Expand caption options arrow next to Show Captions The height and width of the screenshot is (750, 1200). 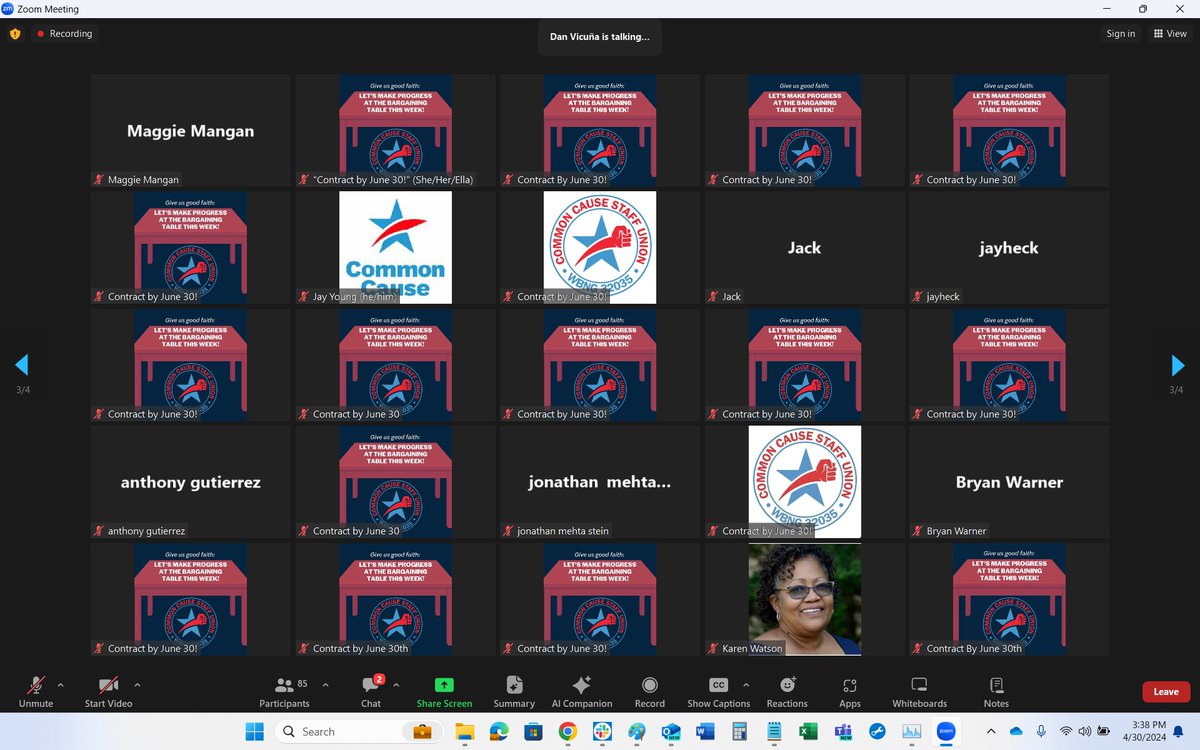click(x=745, y=685)
